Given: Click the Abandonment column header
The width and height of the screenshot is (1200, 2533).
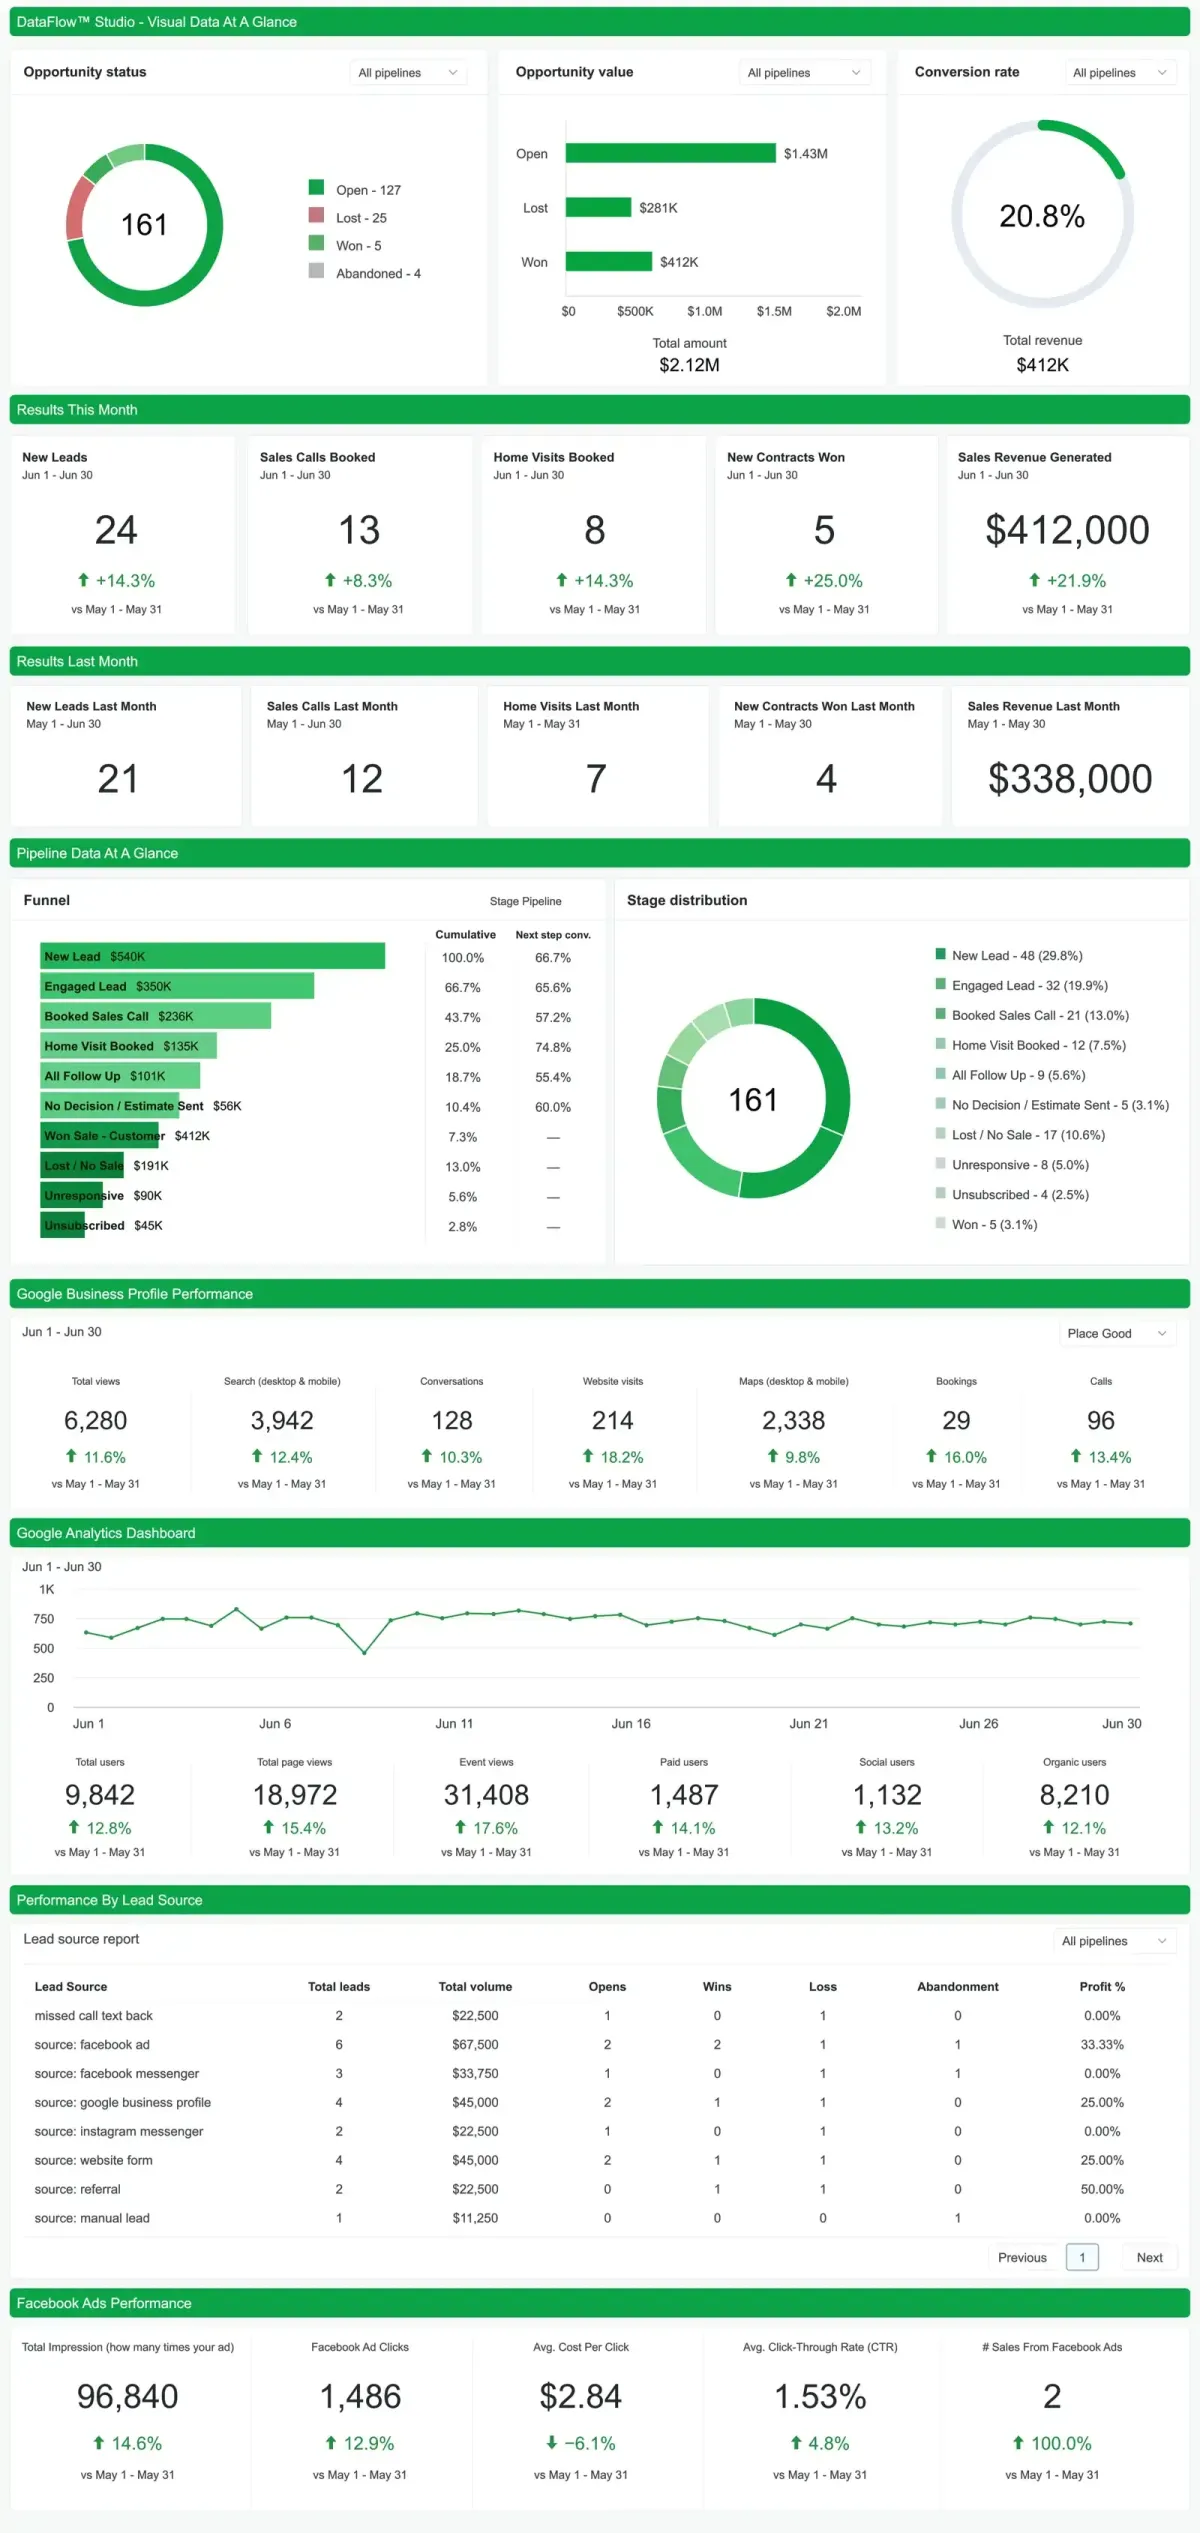Looking at the screenshot, I should (x=958, y=1987).
